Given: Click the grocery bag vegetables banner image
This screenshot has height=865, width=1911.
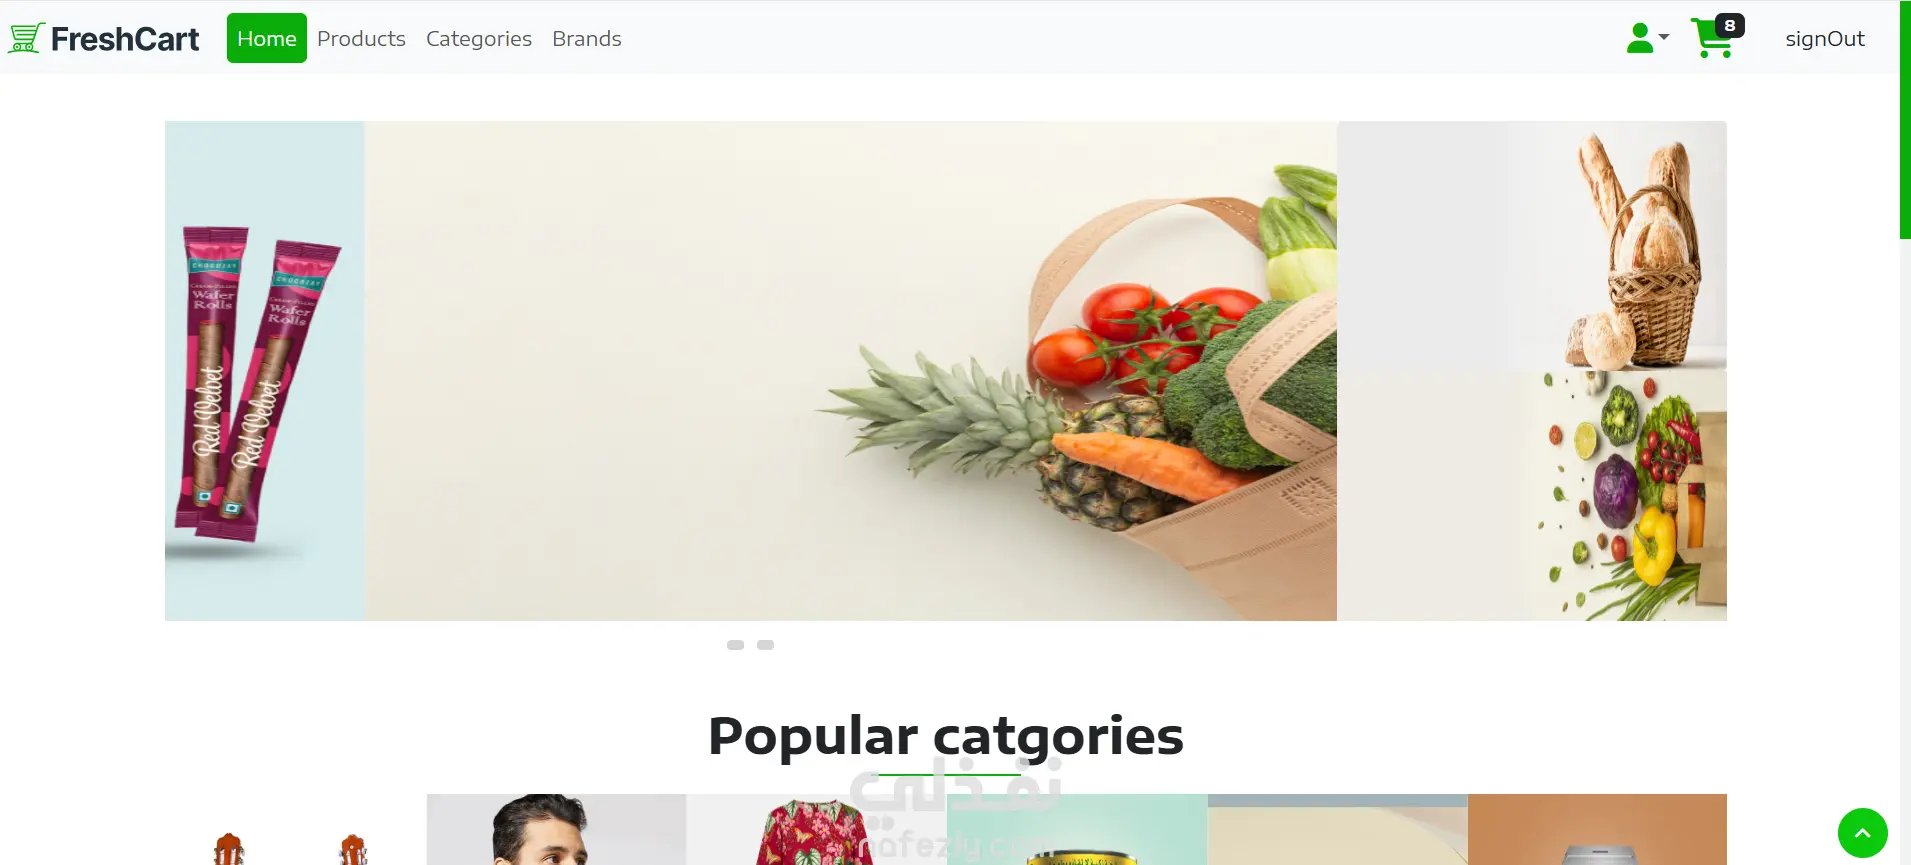Looking at the screenshot, I should click(x=851, y=371).
